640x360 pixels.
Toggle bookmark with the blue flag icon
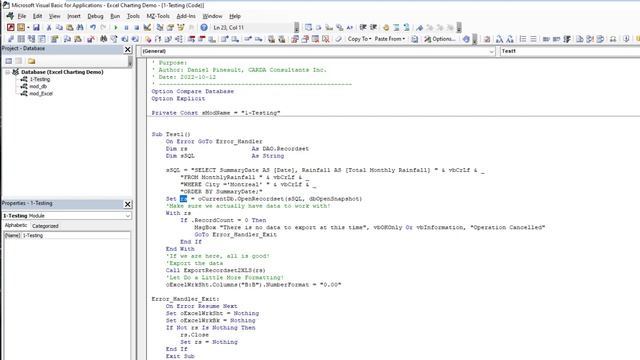[x=420, y=27]
